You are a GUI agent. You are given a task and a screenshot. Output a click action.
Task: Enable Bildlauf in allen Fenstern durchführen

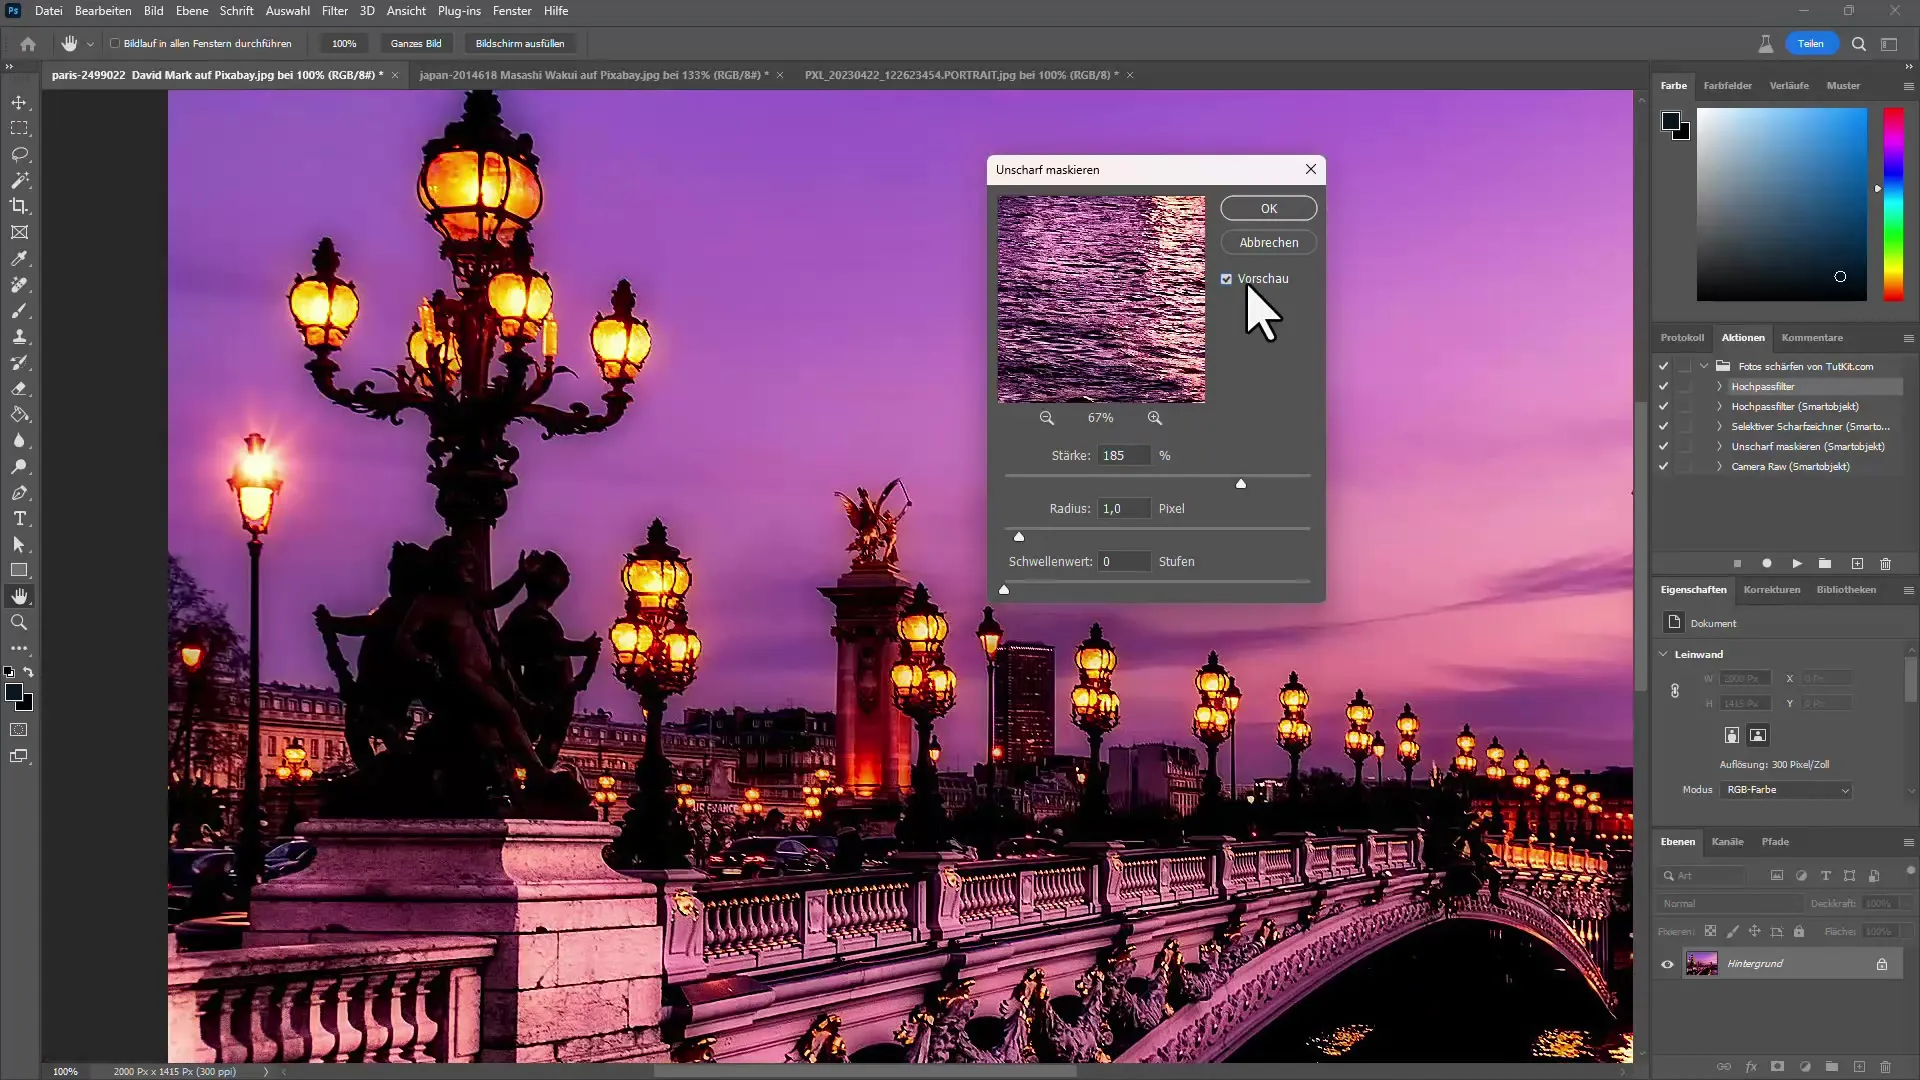click(x=115, y=44)
